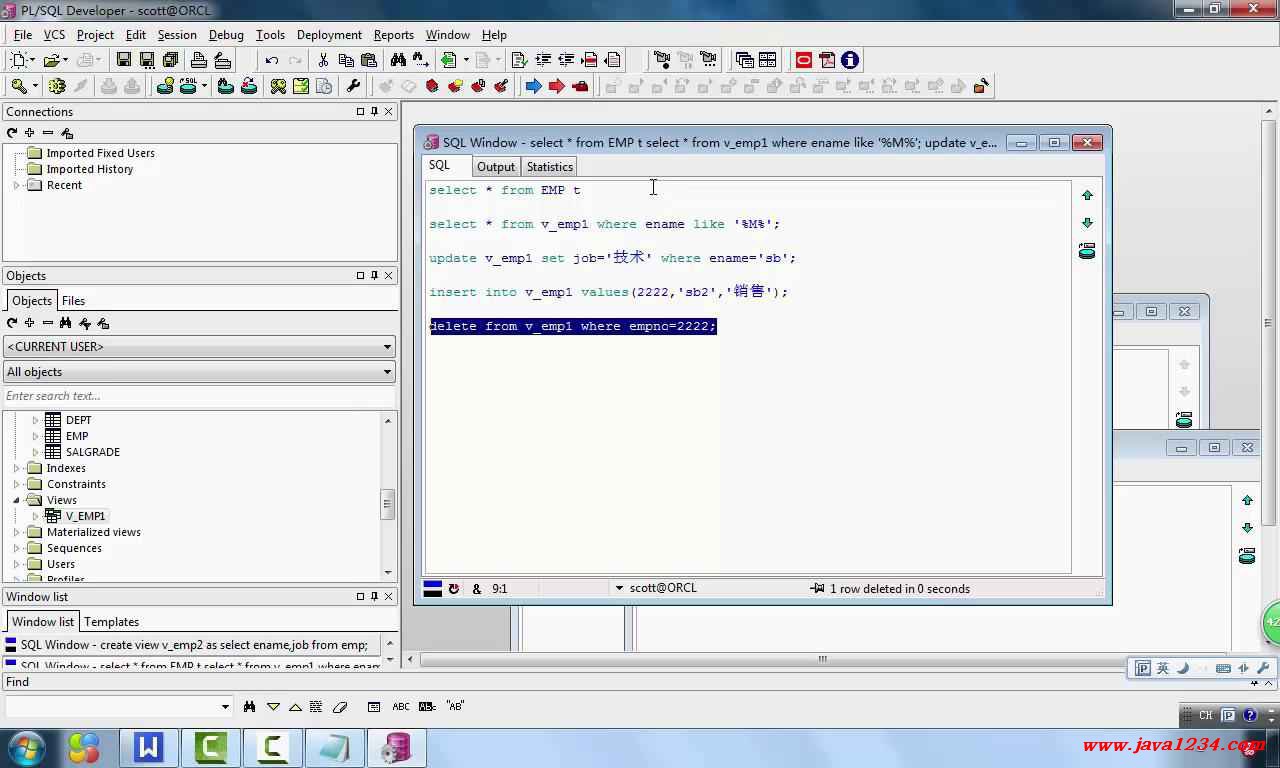Image resolution: width=1280 pixels, height=768 pixels.
Task: Click the red right arrow icon
Action: tap(557, 86)
